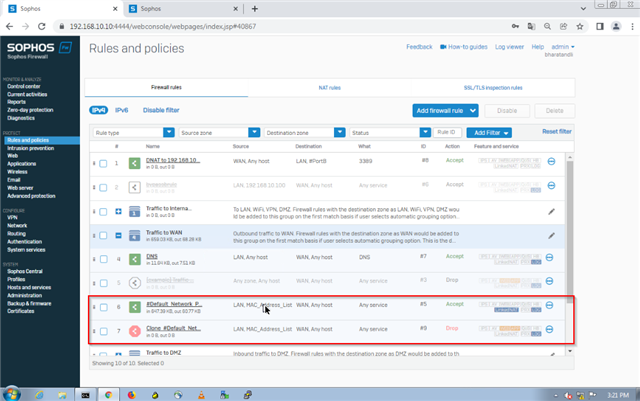
Task: Open options menu for rule #5
Action: click(x=549, y=305)
